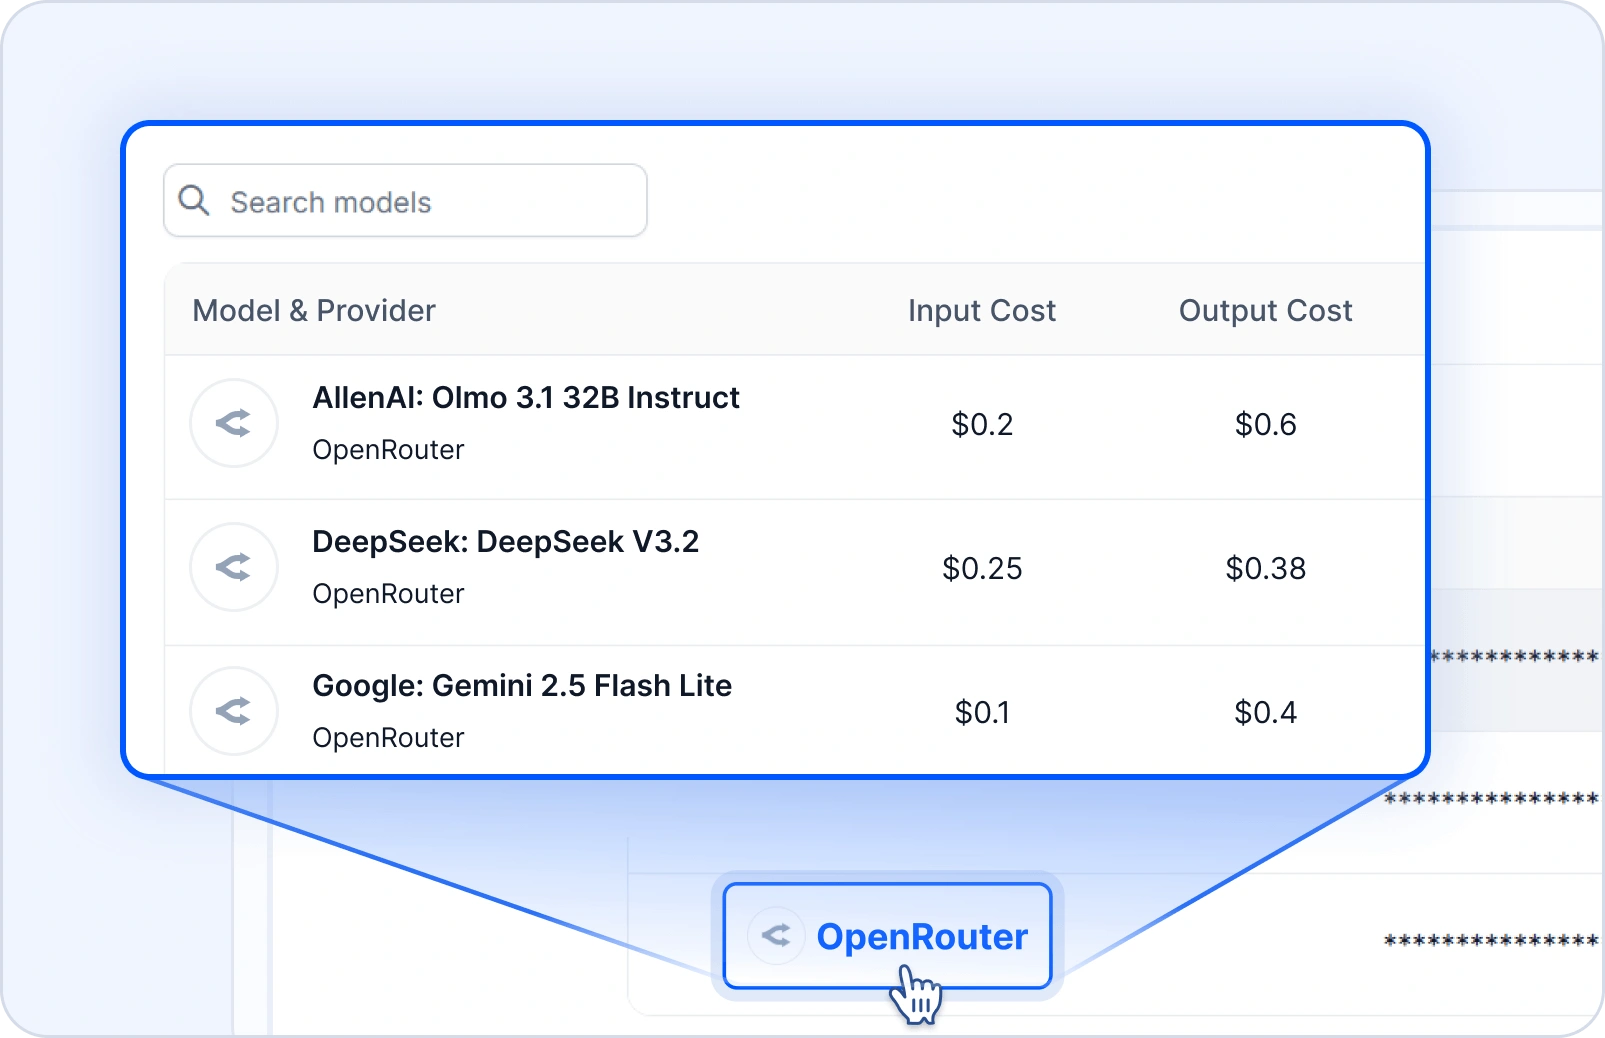Click the magnifying glass search icon
This screenshot has width=1605, height=1038.
point(195,200)
